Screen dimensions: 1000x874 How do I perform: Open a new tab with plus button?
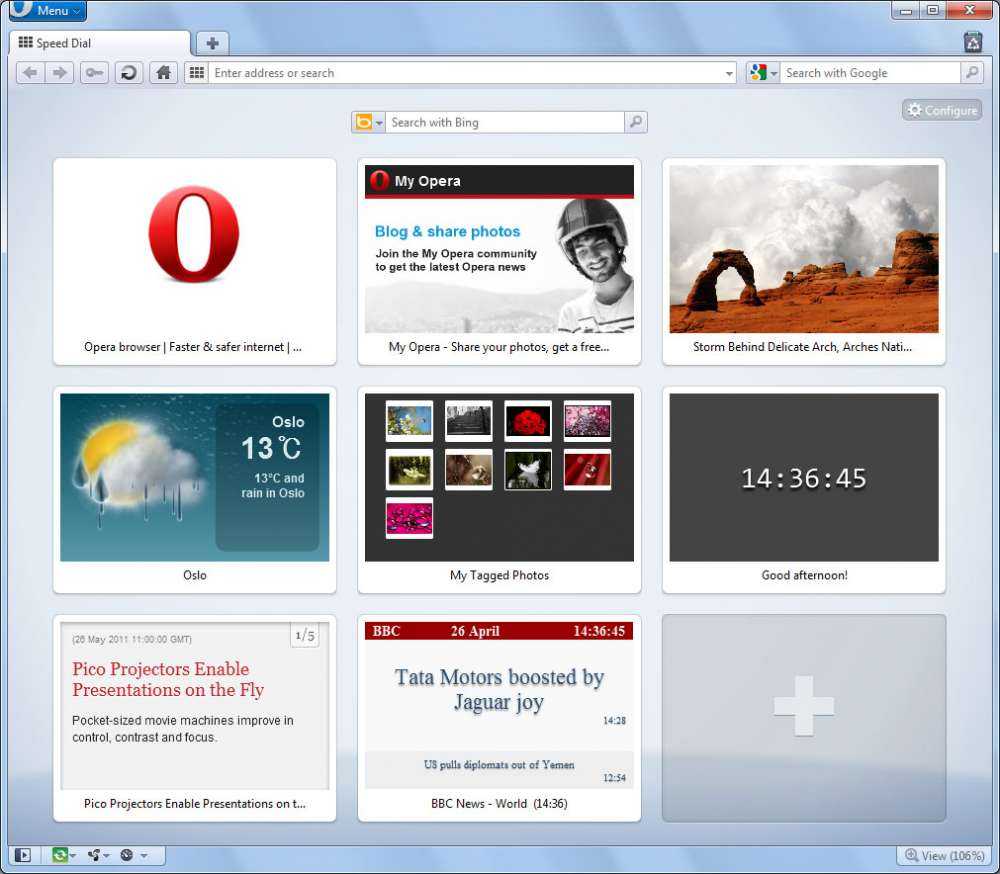tap(212, 43)
